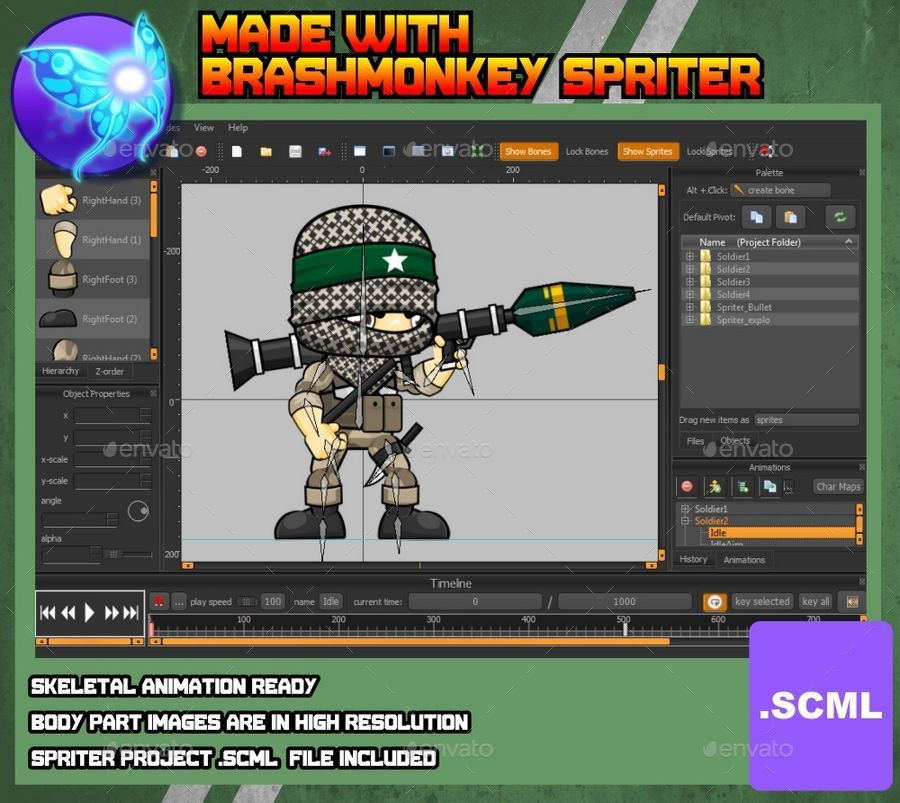Click the alpha slider
This screenshot has width=900, height=803.
point(130,554)
